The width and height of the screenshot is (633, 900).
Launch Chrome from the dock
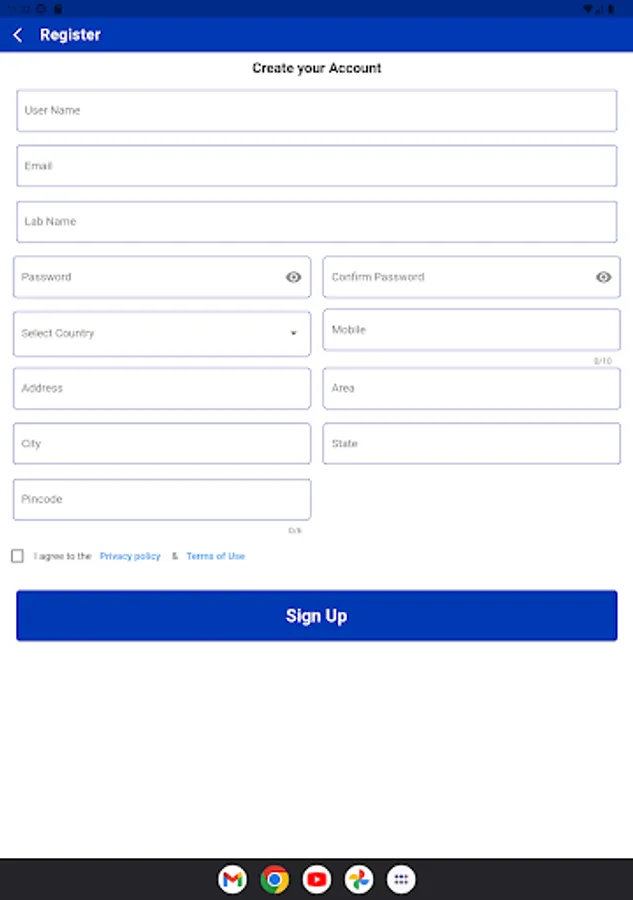[274, 879]
